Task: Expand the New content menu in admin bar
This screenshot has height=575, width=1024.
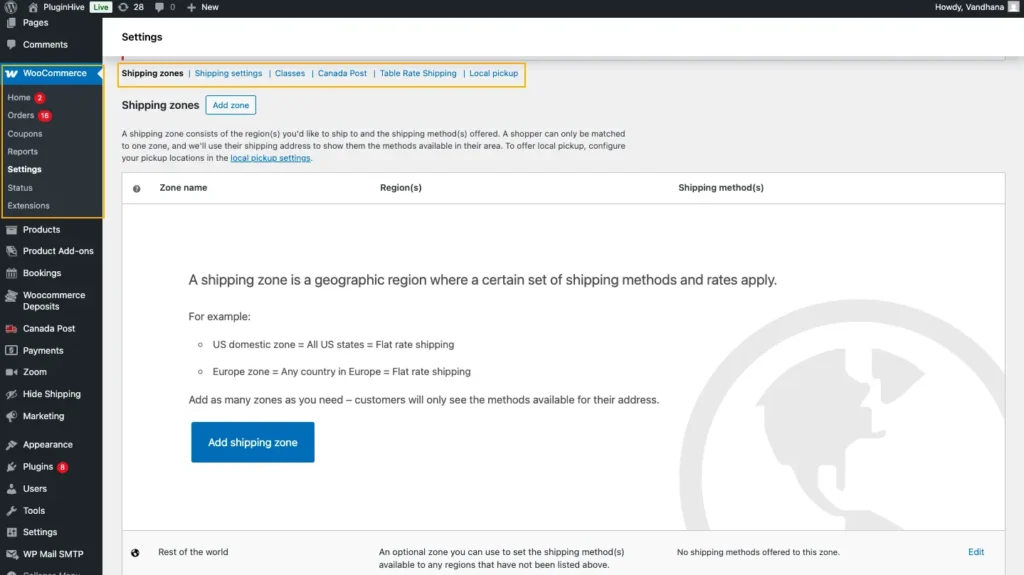Action: tap(203, 7)
